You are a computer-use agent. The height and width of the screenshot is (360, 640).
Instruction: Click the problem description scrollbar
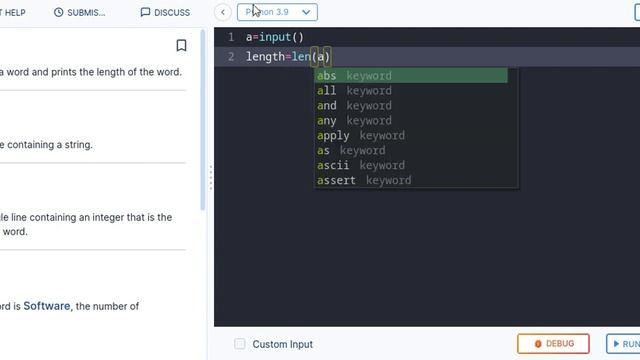click(202, 120)
